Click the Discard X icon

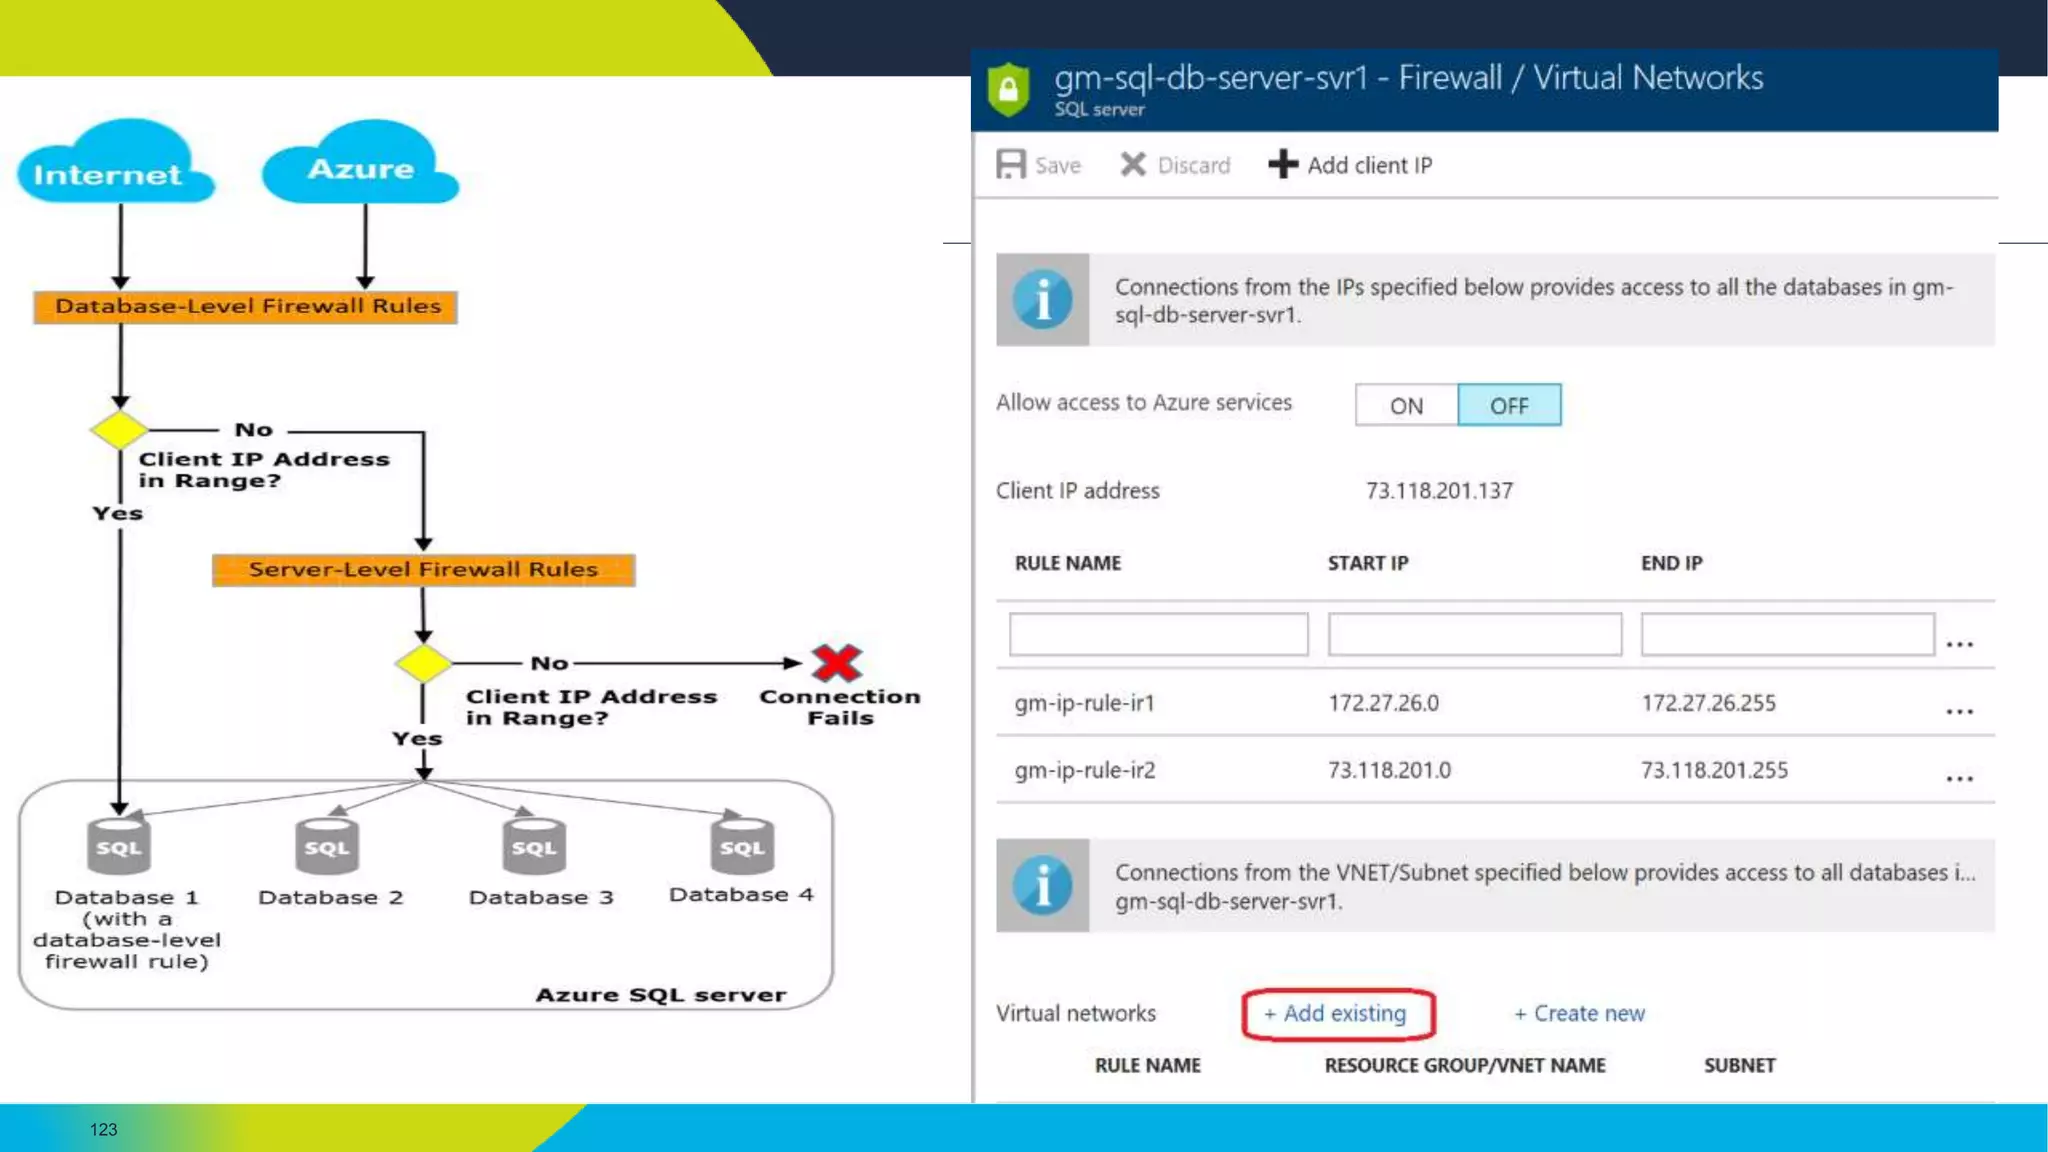[x=1133, y=164]
